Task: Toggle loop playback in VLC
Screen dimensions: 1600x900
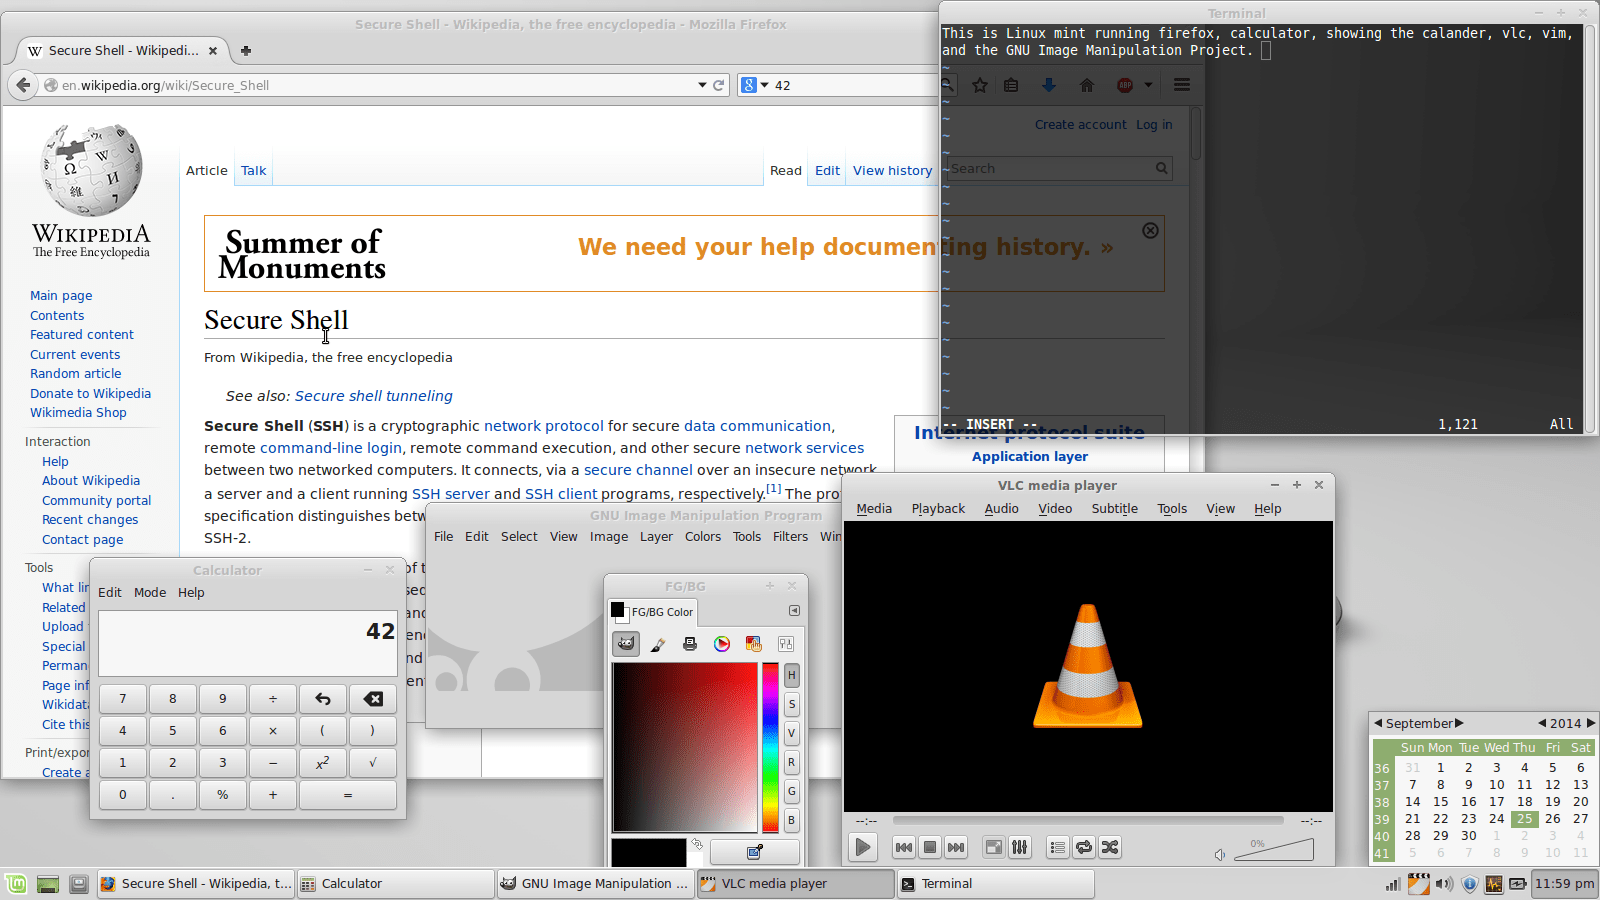Action: tap(1083, 847)
